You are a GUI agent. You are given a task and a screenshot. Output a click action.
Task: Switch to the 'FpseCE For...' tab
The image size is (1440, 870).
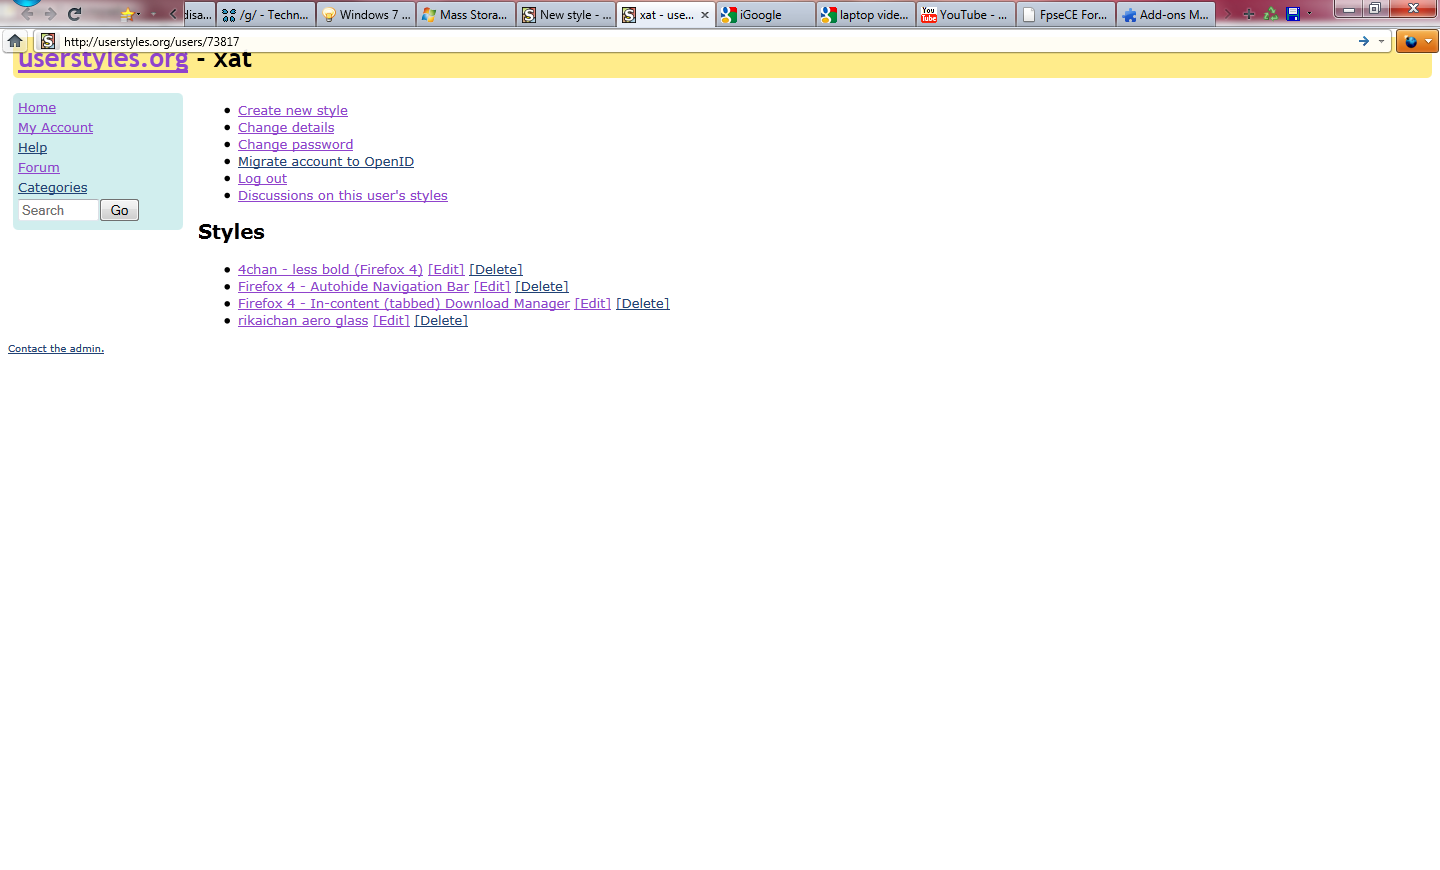(x=1066, y=15)
